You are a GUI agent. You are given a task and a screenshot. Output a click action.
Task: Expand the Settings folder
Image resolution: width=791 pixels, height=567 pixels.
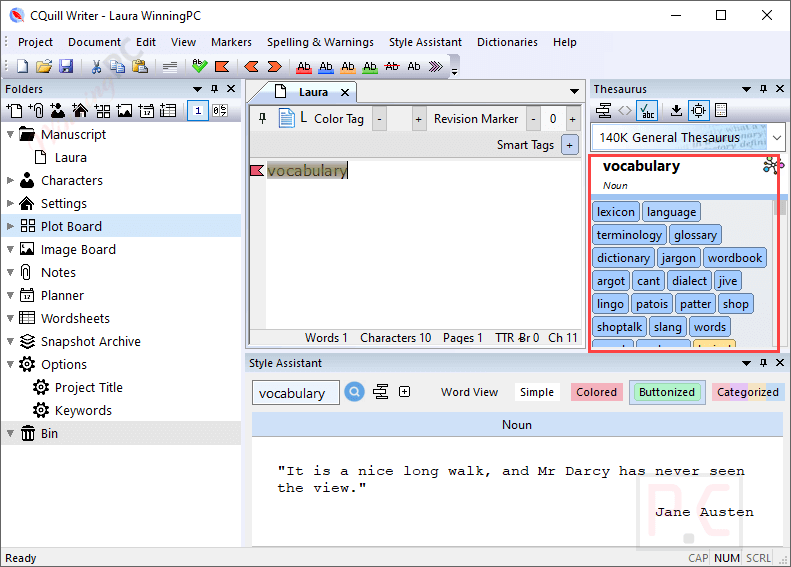tap(10, 203)
